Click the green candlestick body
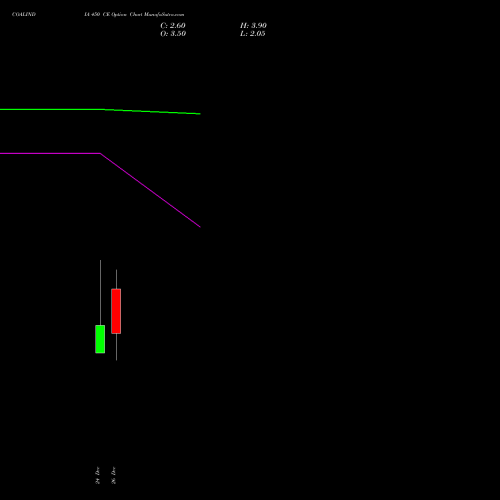Screen dimensions: 500x500 100,339
